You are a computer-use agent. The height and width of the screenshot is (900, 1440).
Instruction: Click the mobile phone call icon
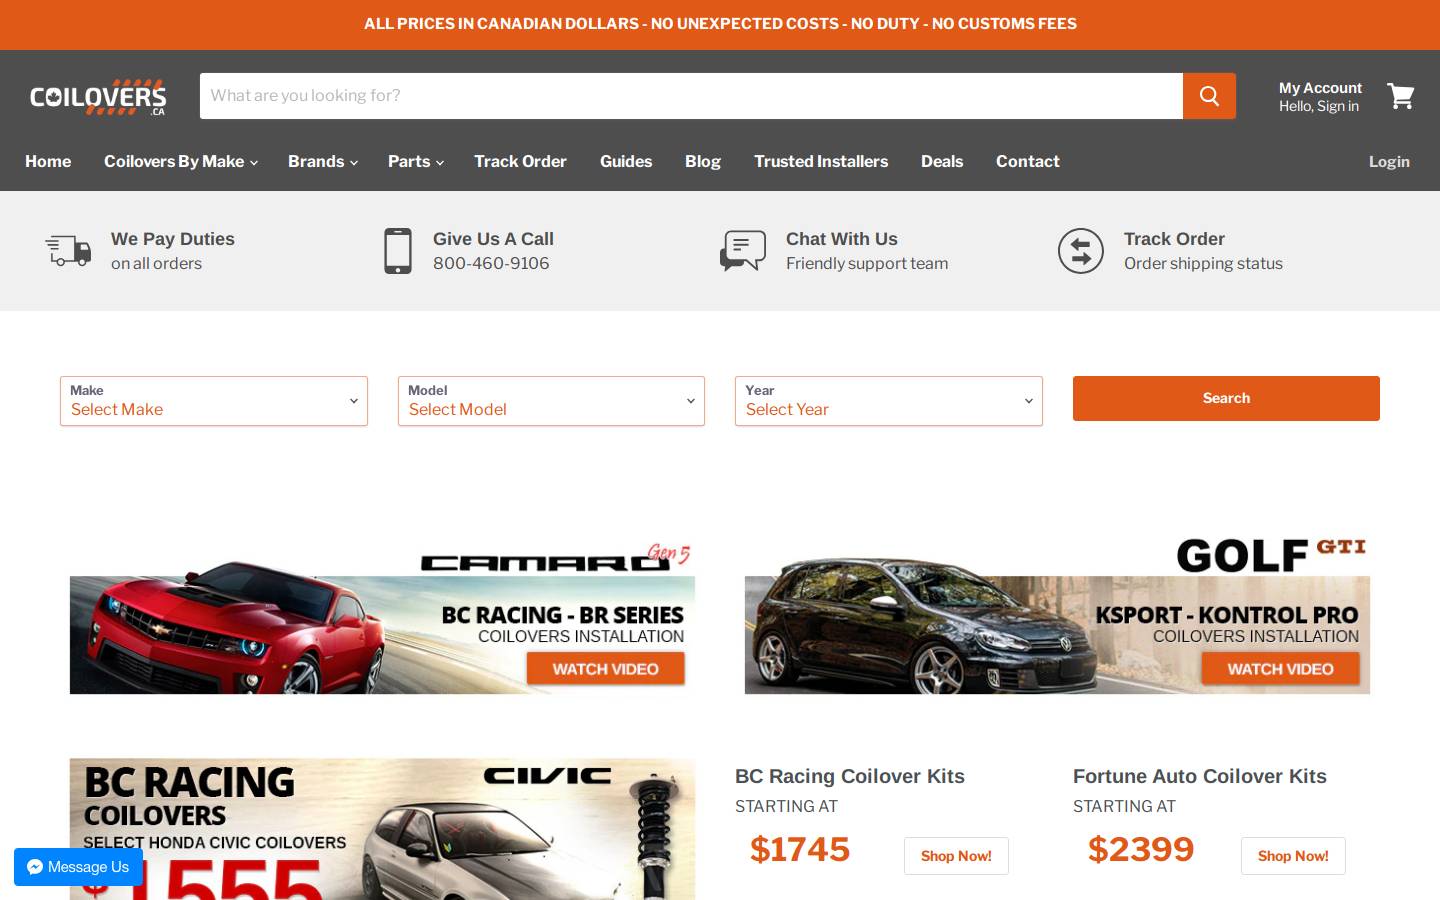(398, 251)
